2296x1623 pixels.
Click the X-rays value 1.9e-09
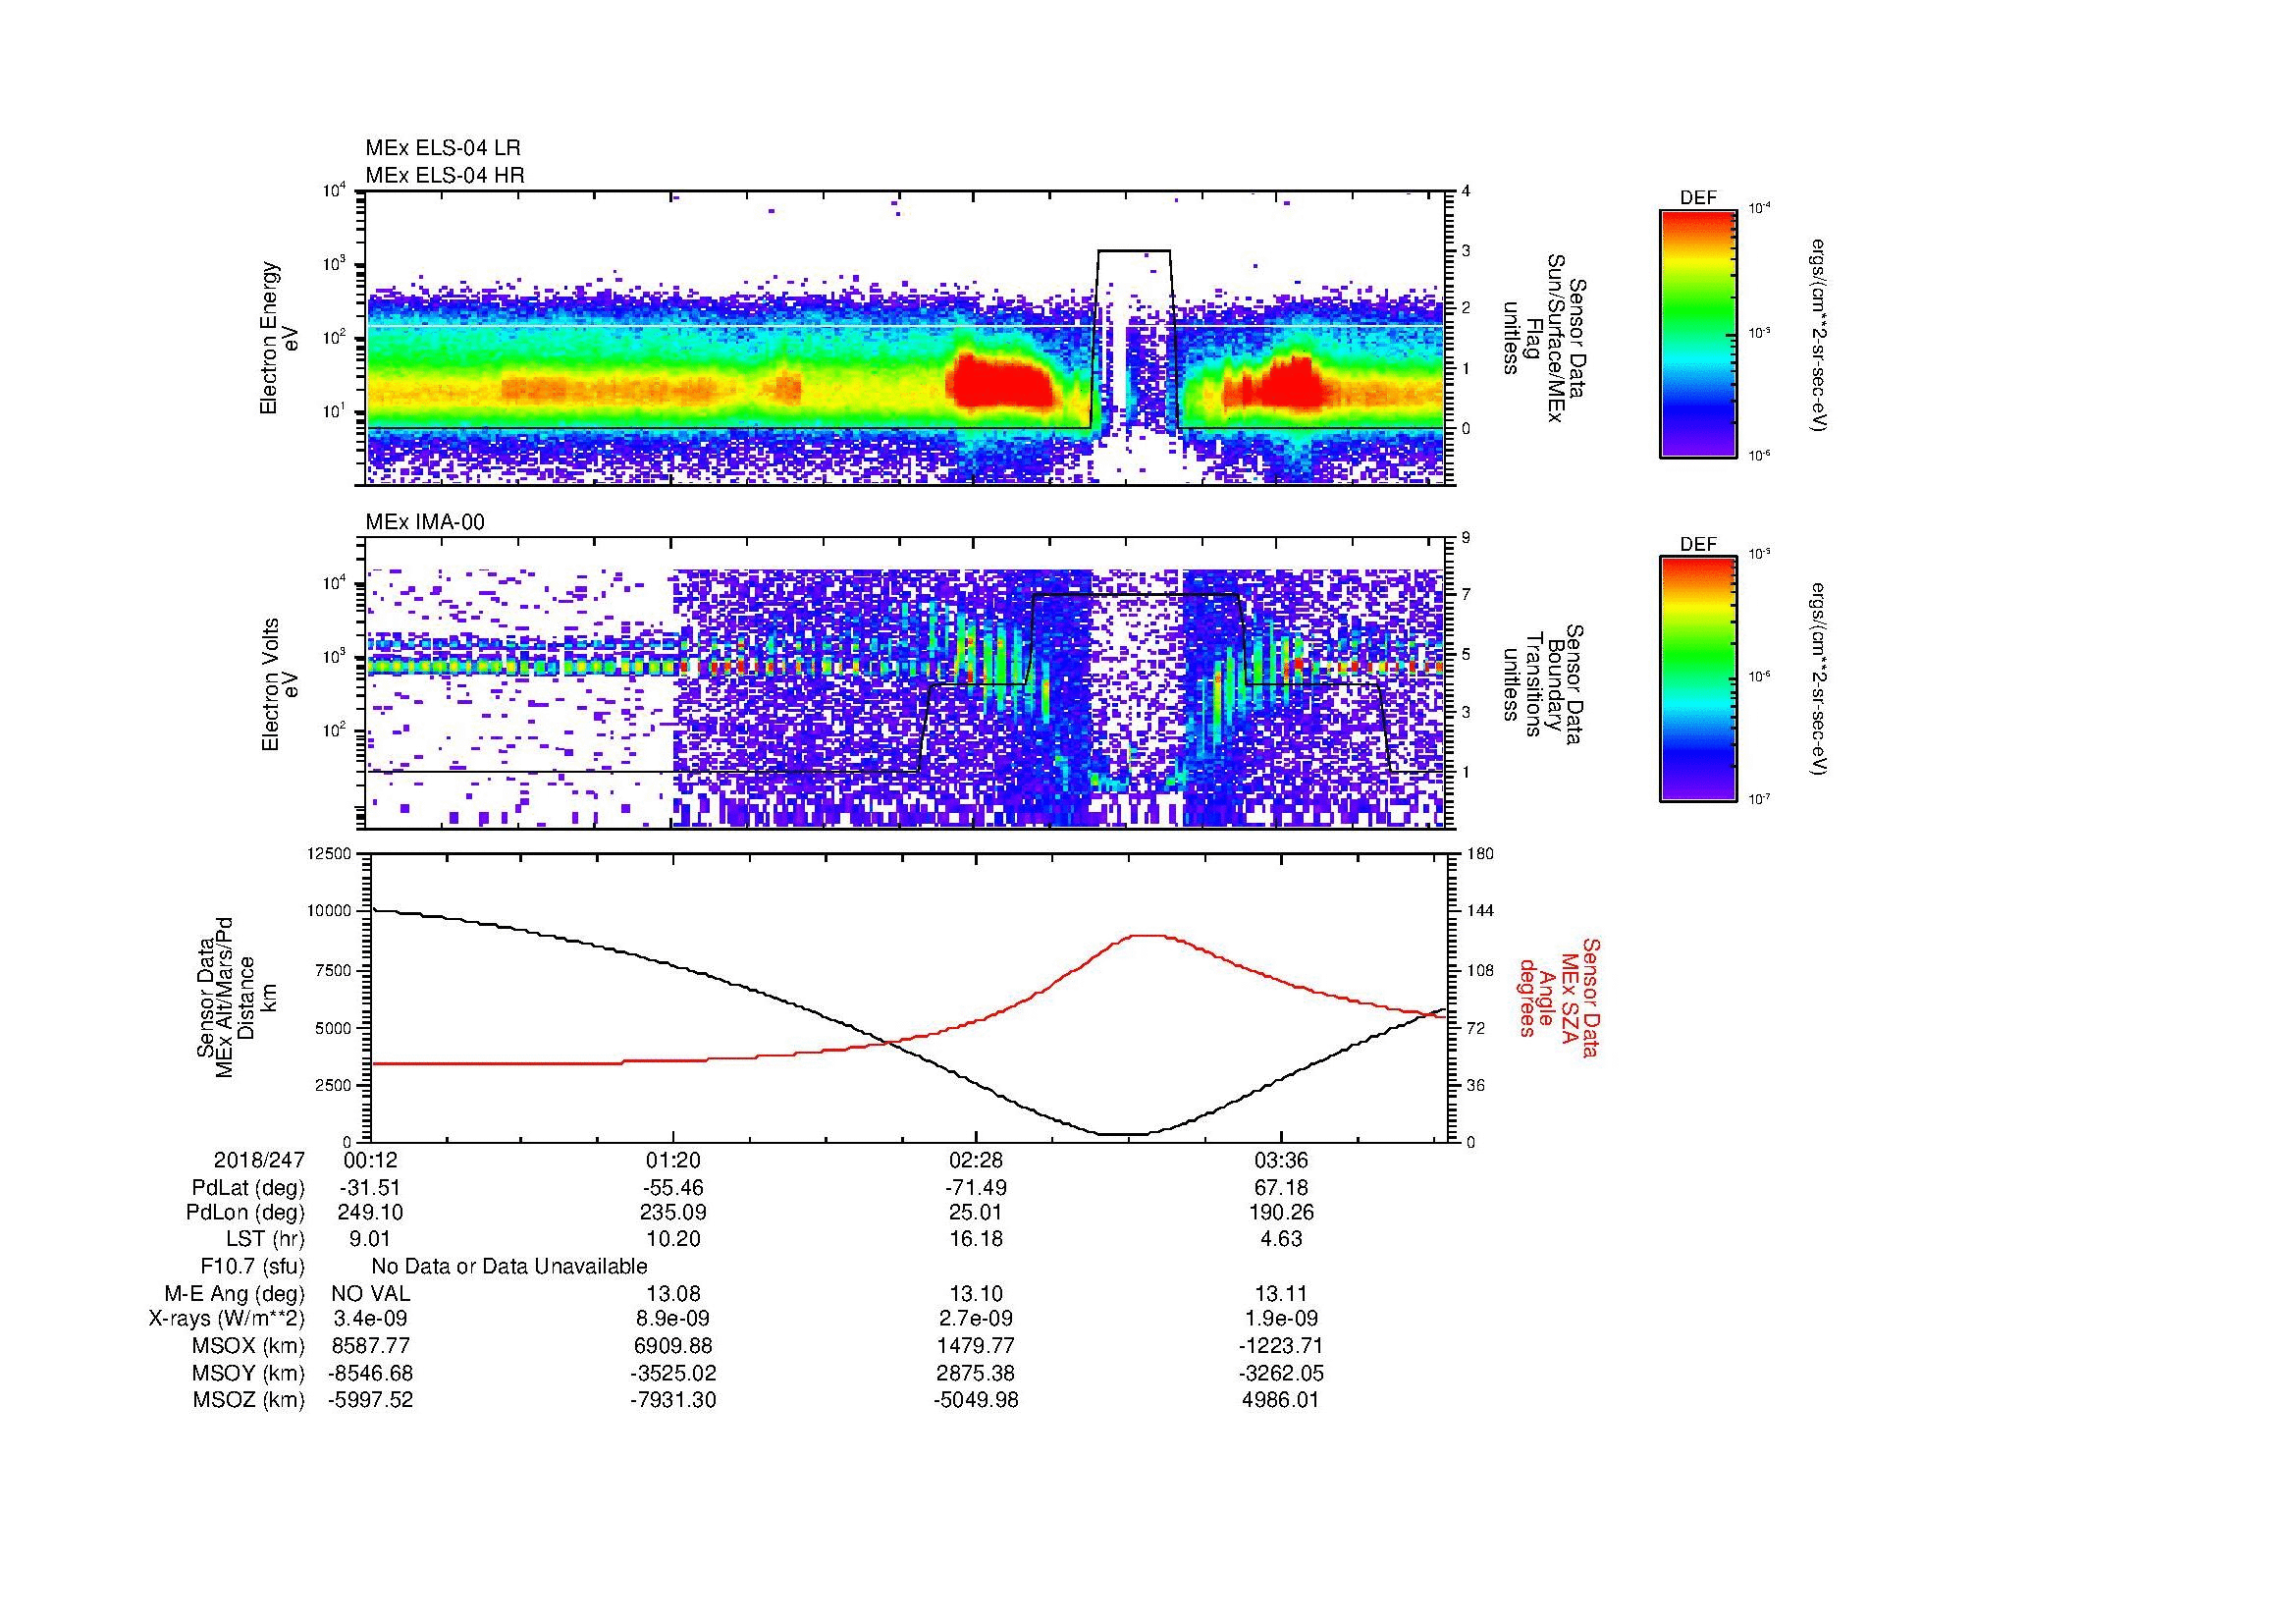[1281, 1319]
